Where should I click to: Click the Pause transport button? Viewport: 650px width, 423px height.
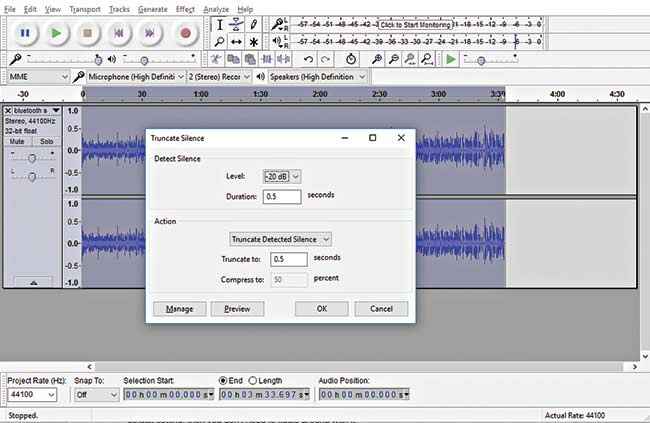pos(25,33)
